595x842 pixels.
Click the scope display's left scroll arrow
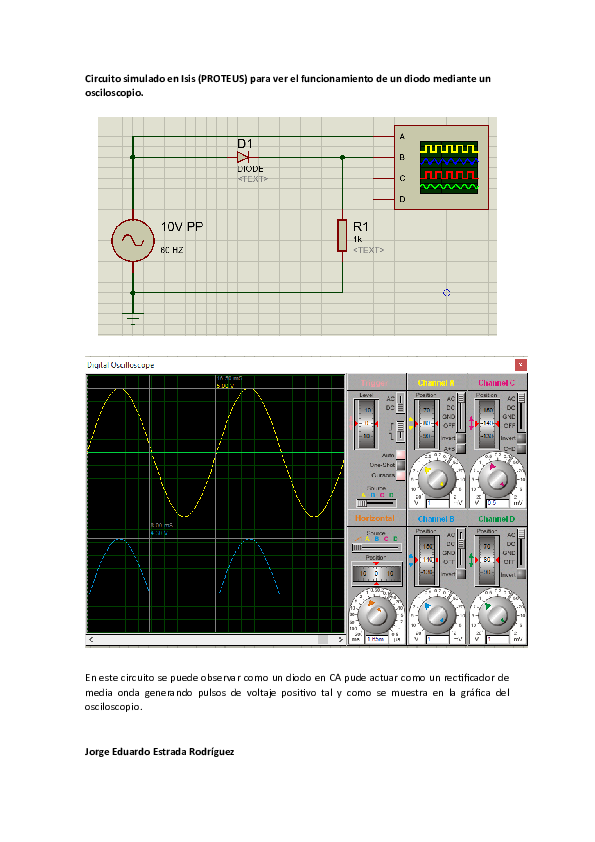(x=91, y=639)
